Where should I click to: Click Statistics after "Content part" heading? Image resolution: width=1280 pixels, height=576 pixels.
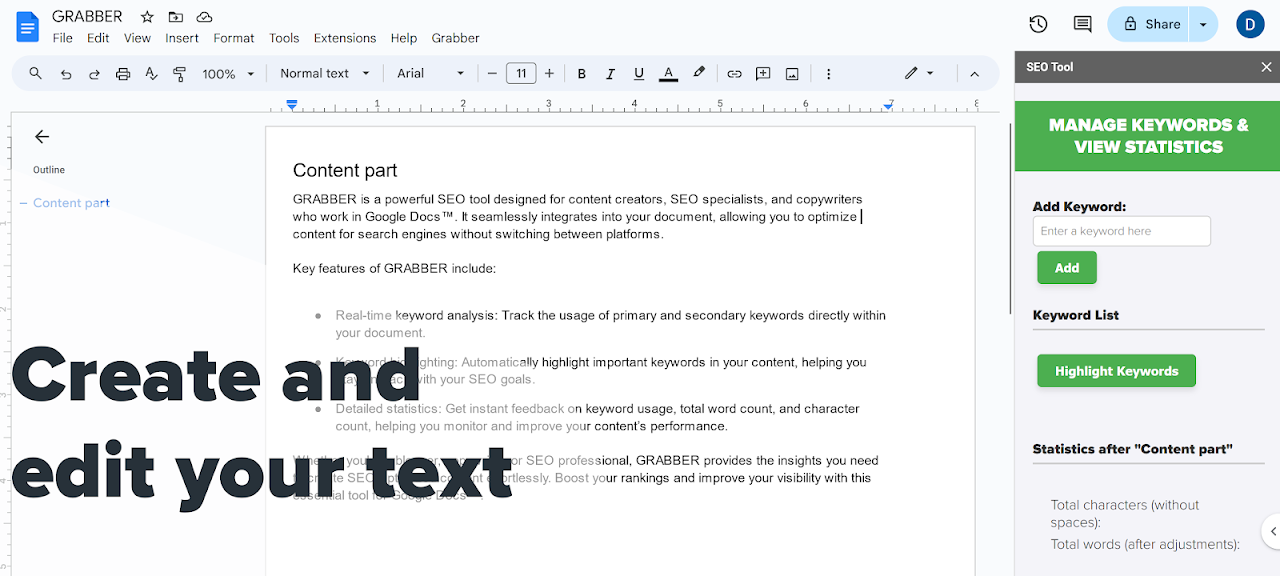(1133, 449)
